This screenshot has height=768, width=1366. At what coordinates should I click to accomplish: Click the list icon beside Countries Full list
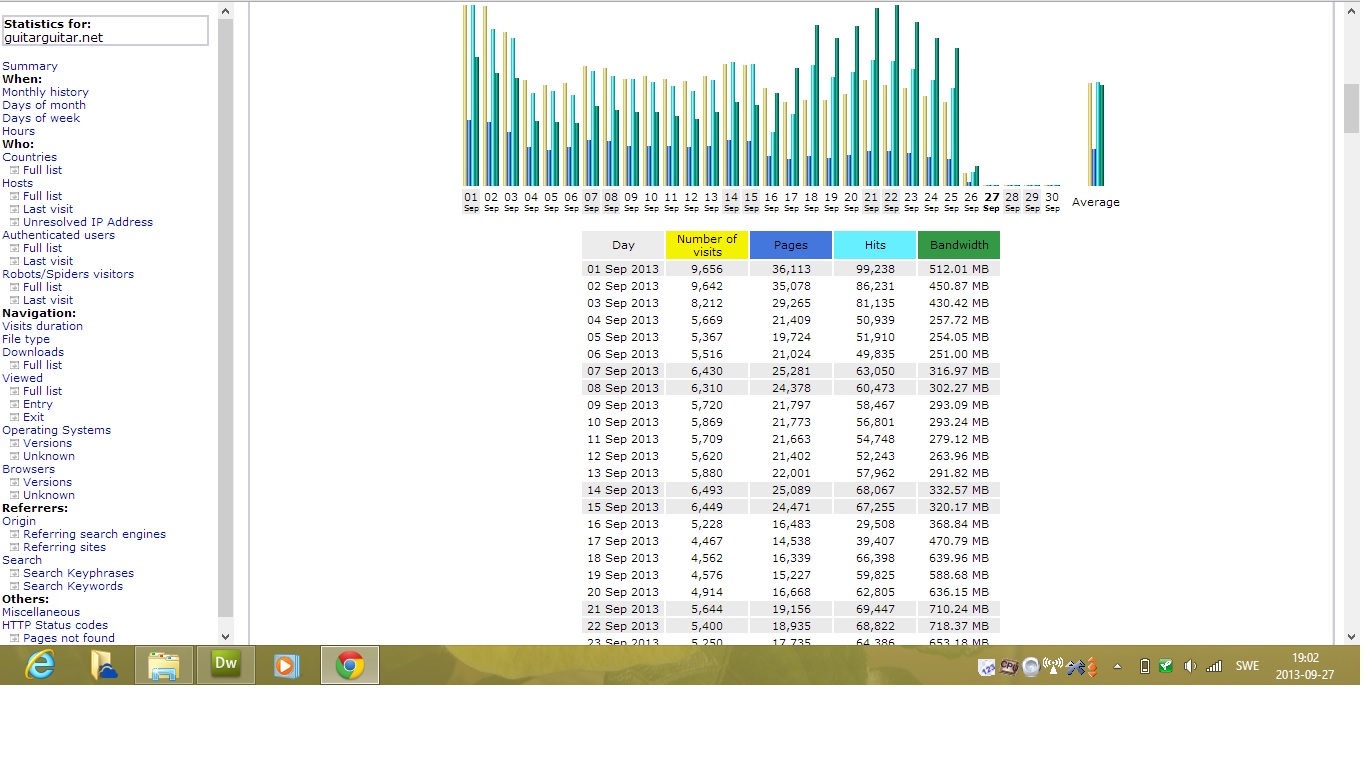coord(15,170)
